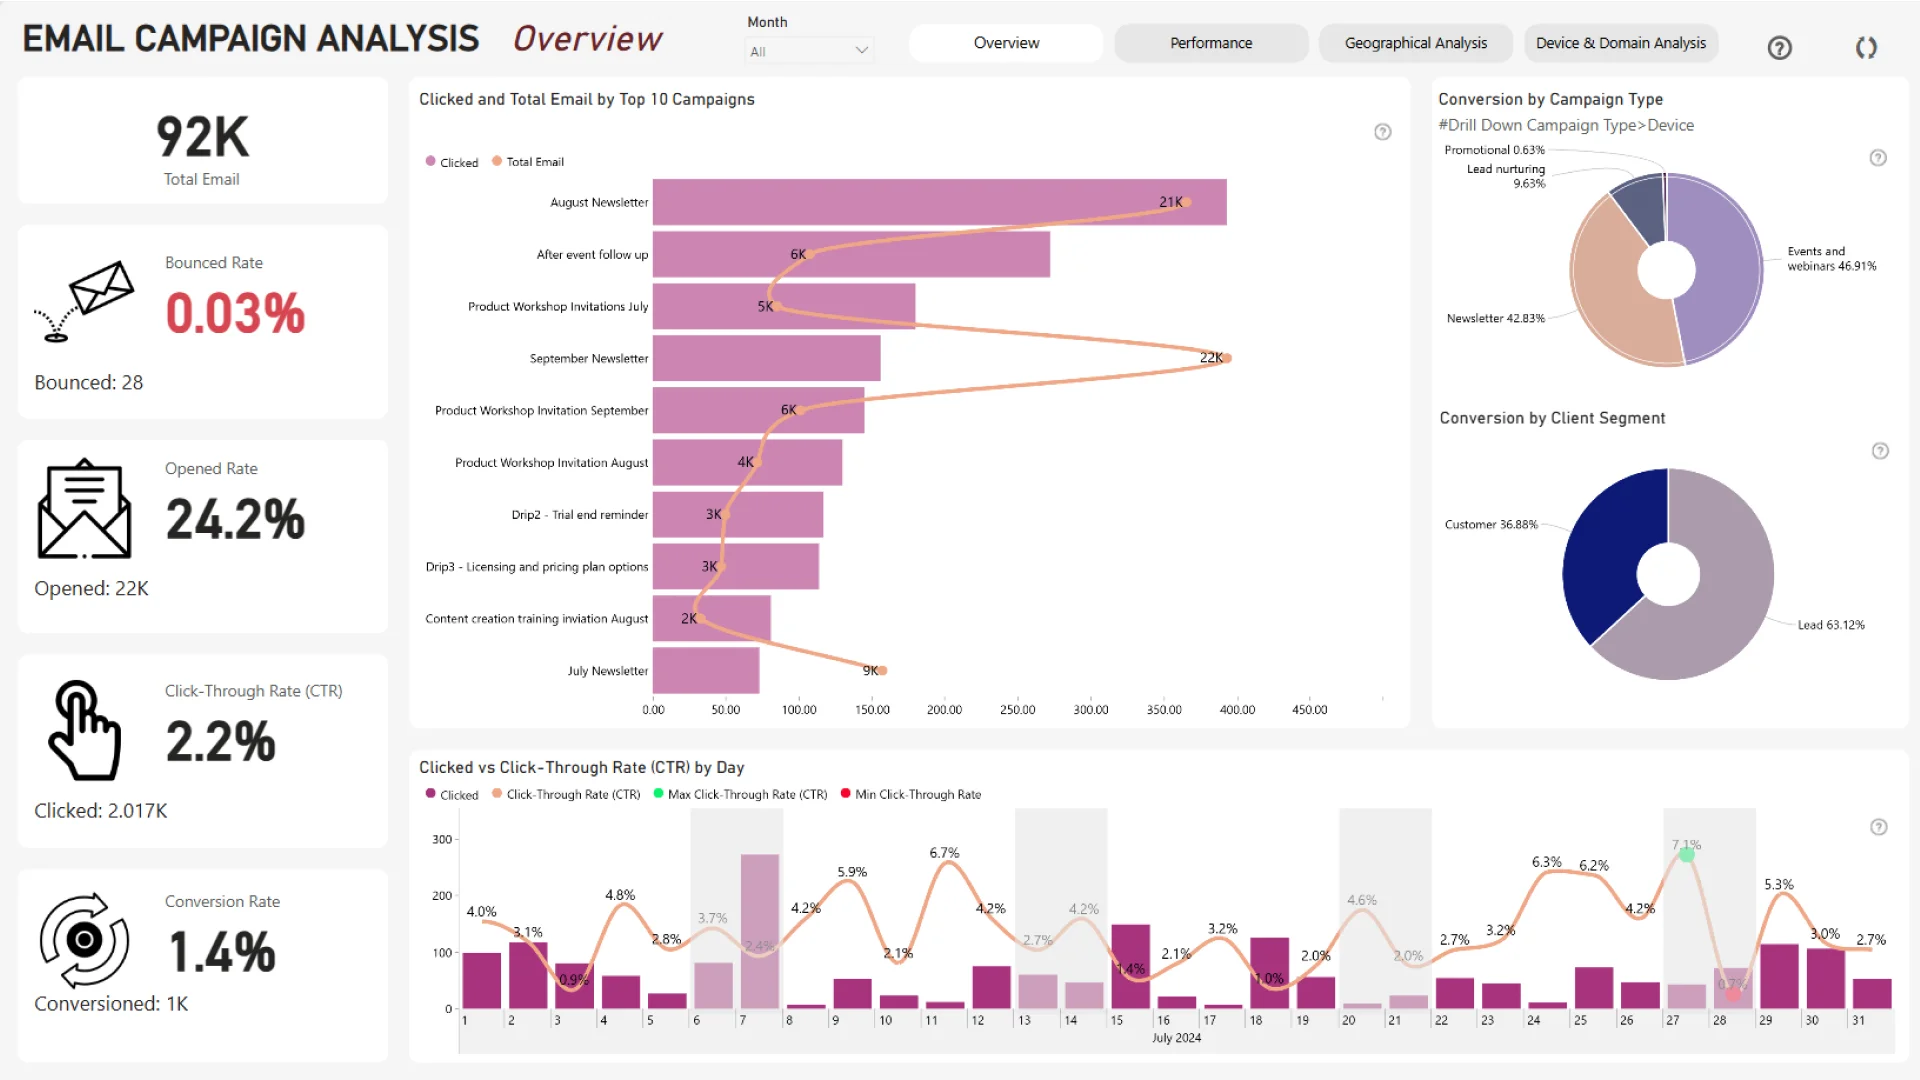
Task: Open help icon on Conversion by Campaign Type
Action: pos(1878,158)
